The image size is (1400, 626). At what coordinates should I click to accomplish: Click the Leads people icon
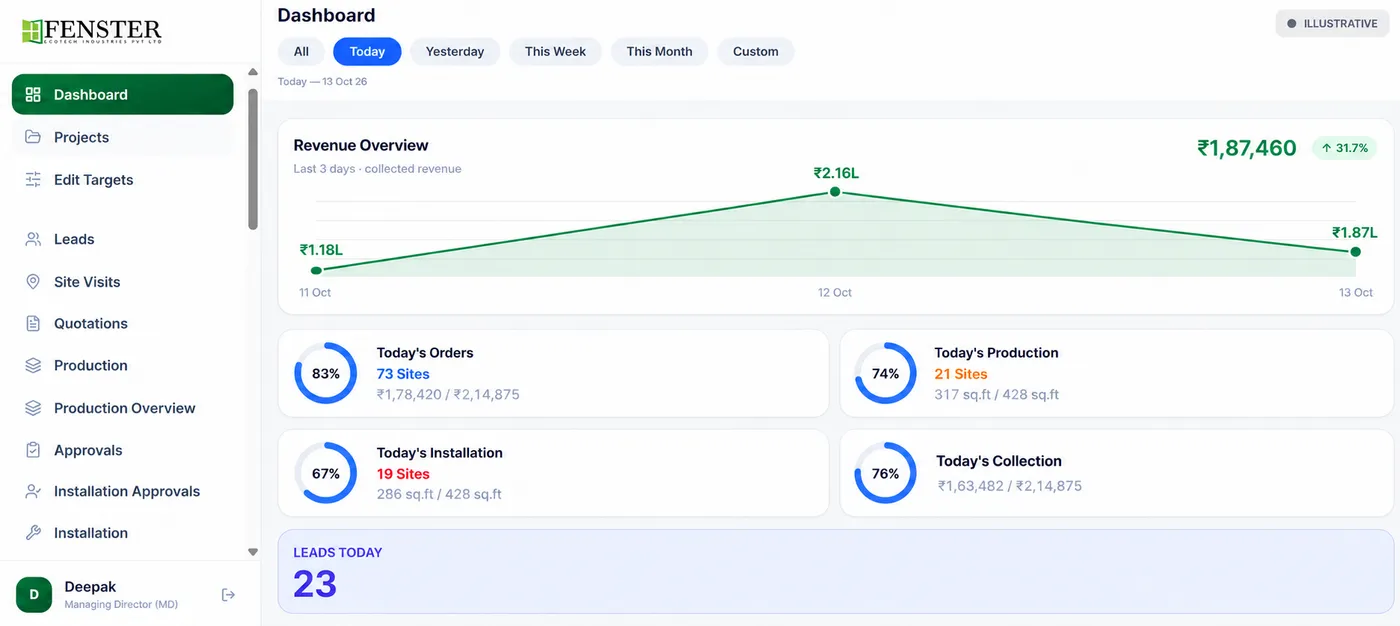33,239
